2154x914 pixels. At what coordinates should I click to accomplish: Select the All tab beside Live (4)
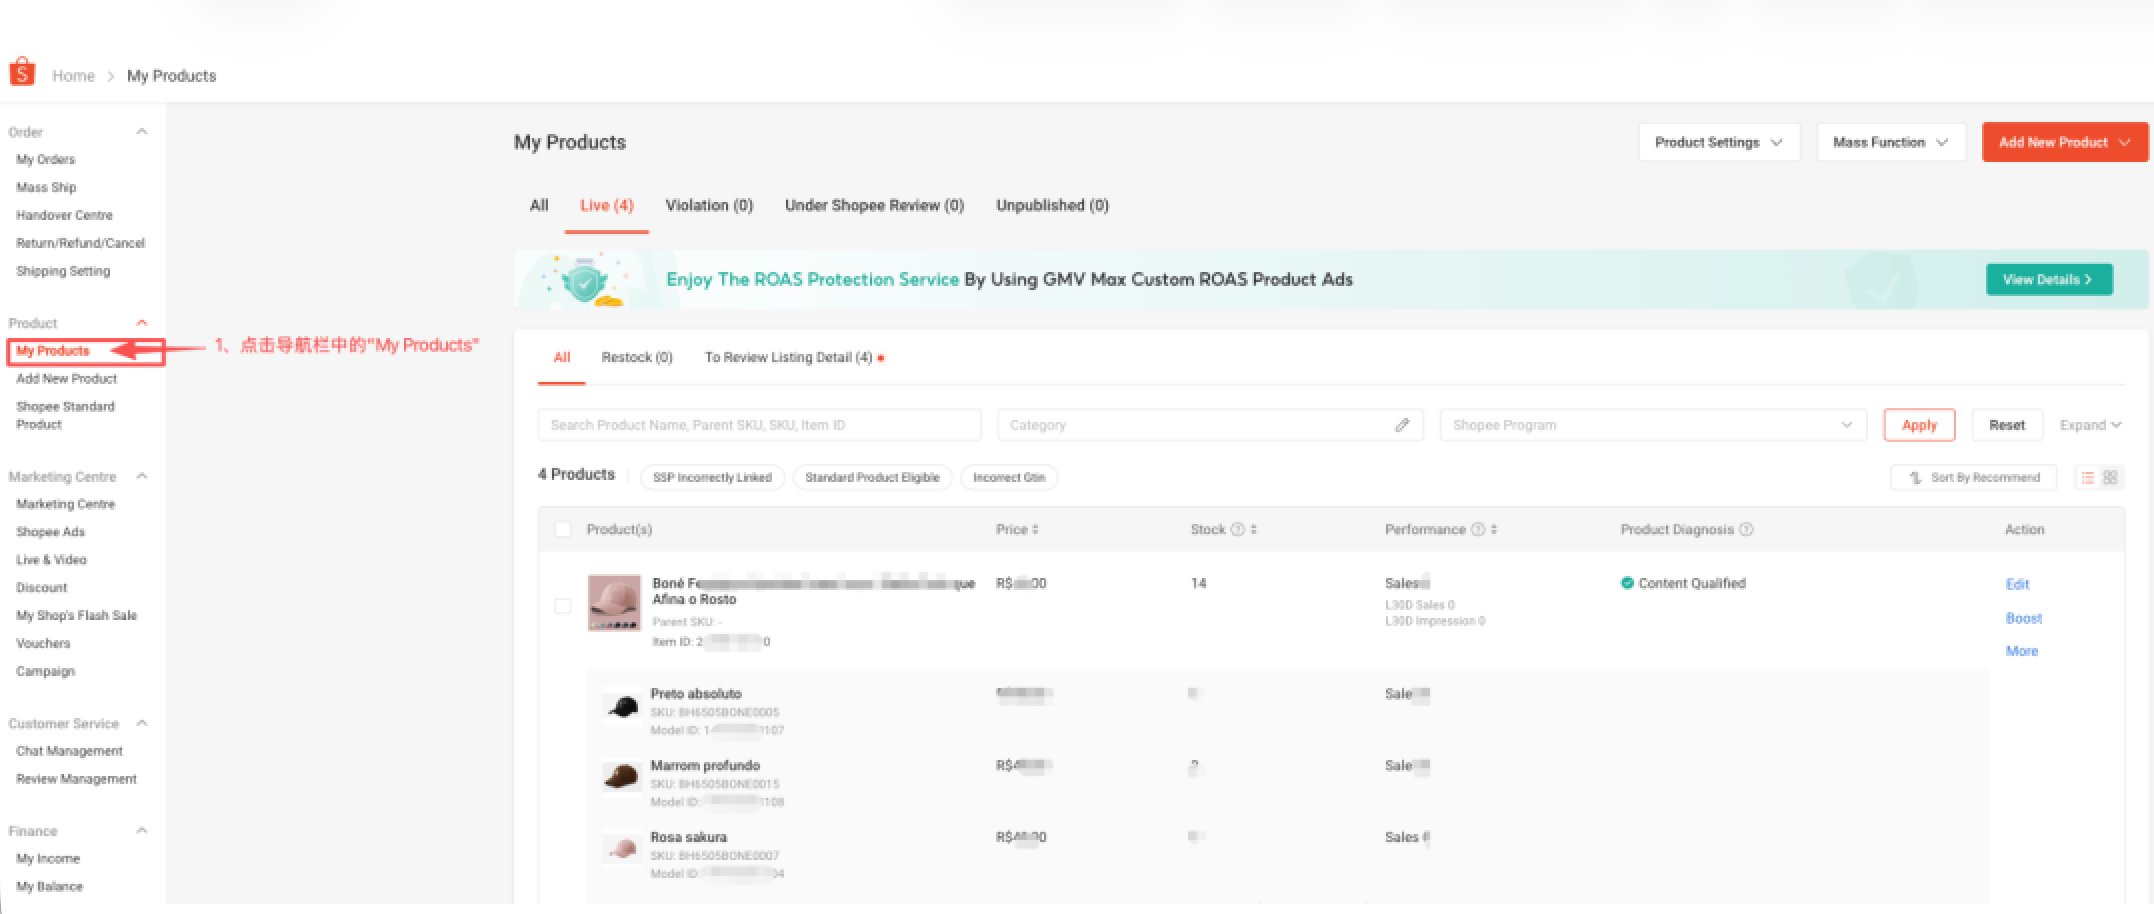click(x=539, y=205)
